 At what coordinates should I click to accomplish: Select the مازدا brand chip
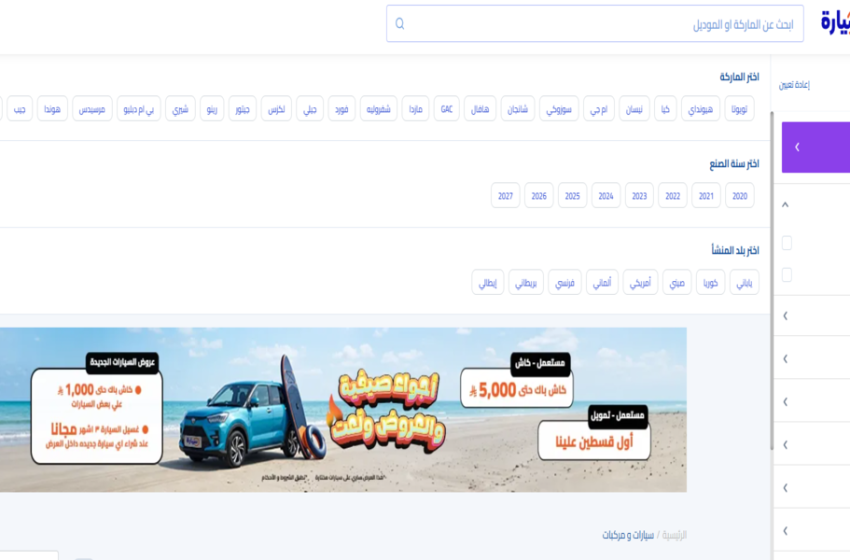click(x=415, y=109)
